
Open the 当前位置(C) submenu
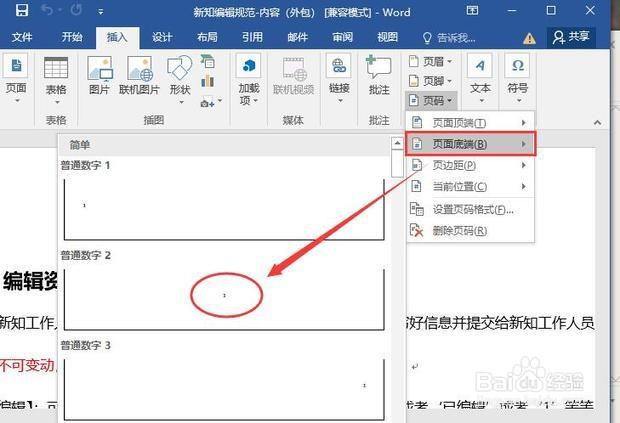coord(470,186)
